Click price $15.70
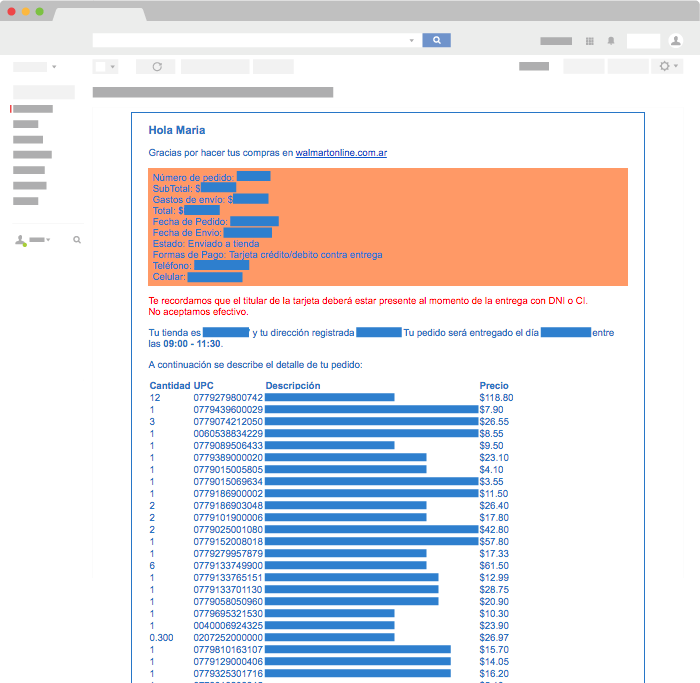Screen dimensions: 700x683 [x=494, y=650]
